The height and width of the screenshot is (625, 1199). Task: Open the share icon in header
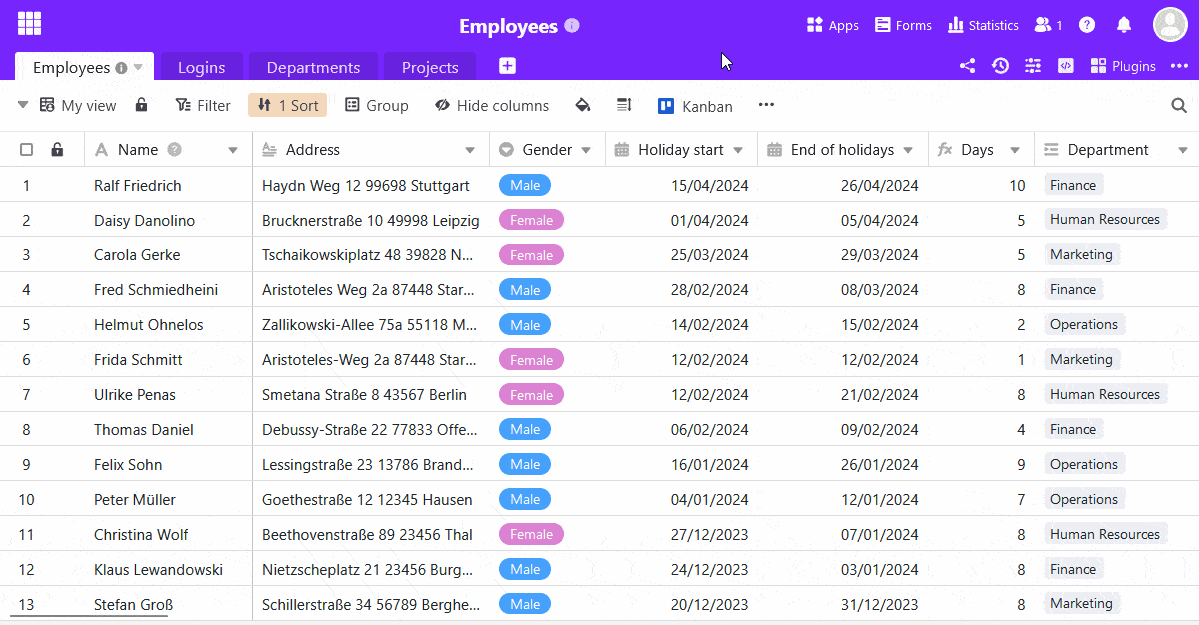coord(967,66)
